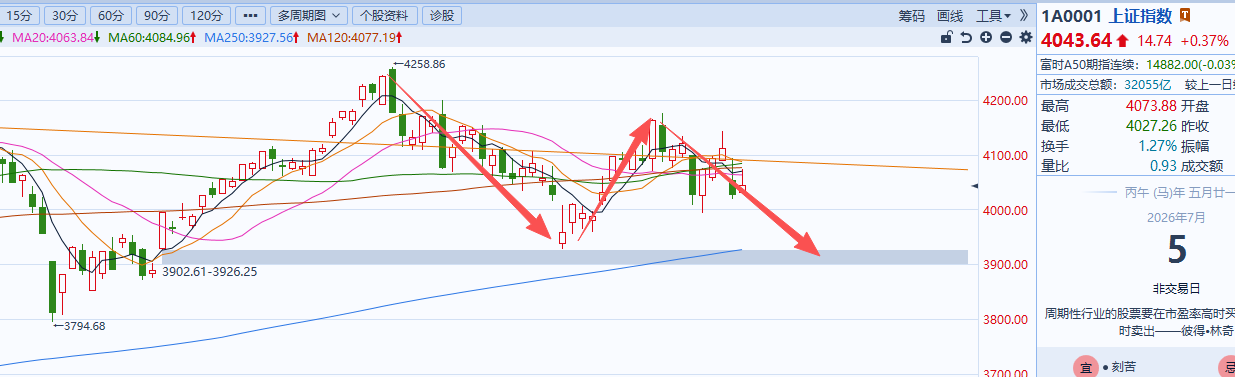Open chart settings gear icon
Viewport: 1235px width, 377px height.
(x=1025, y=37)
